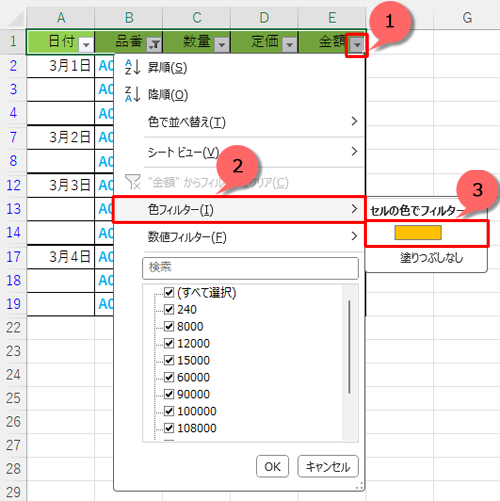Toggle the (すべて選択) checkbox
Viewport: 500px width, 501px height.
(x=169, y=292)
